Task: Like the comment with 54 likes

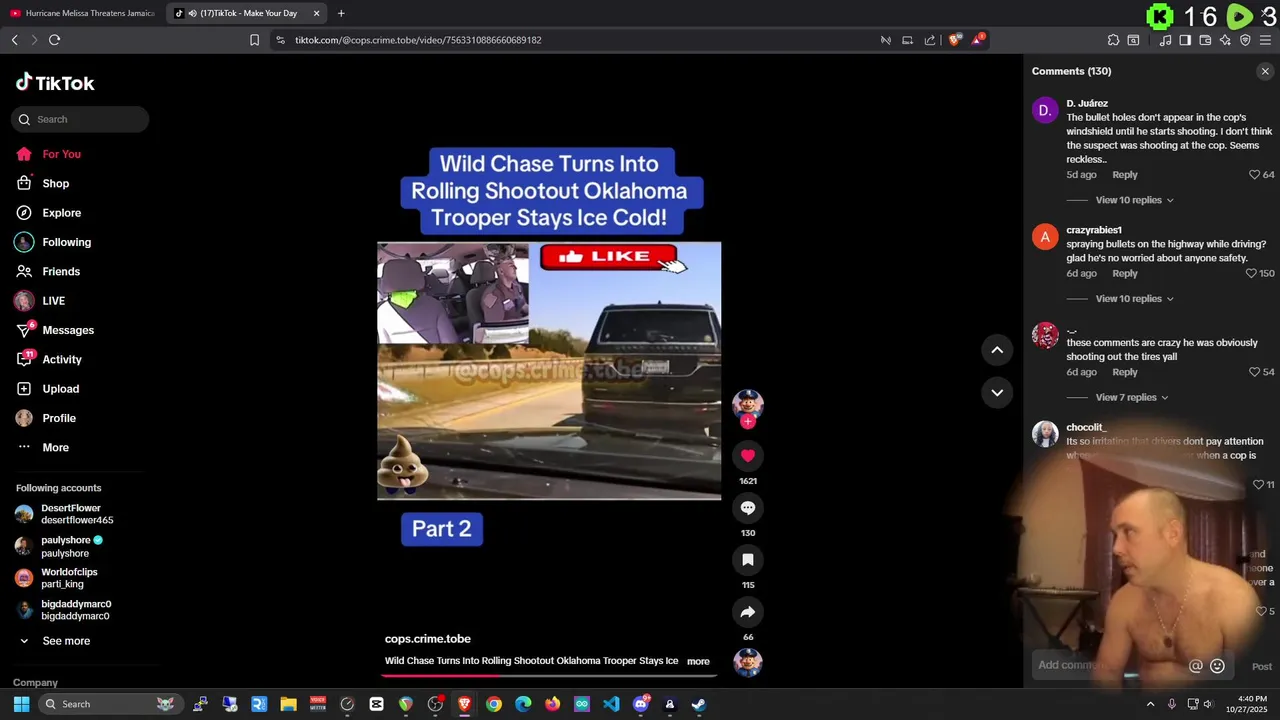Action: pos(1255,372)
